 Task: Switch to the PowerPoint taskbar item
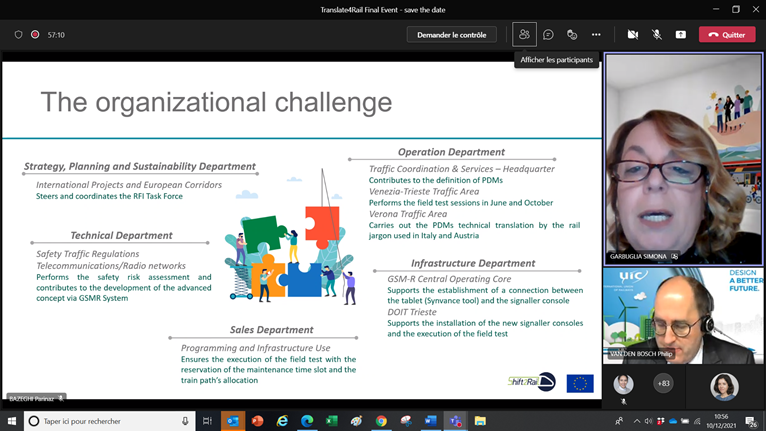tap(258, 421)
